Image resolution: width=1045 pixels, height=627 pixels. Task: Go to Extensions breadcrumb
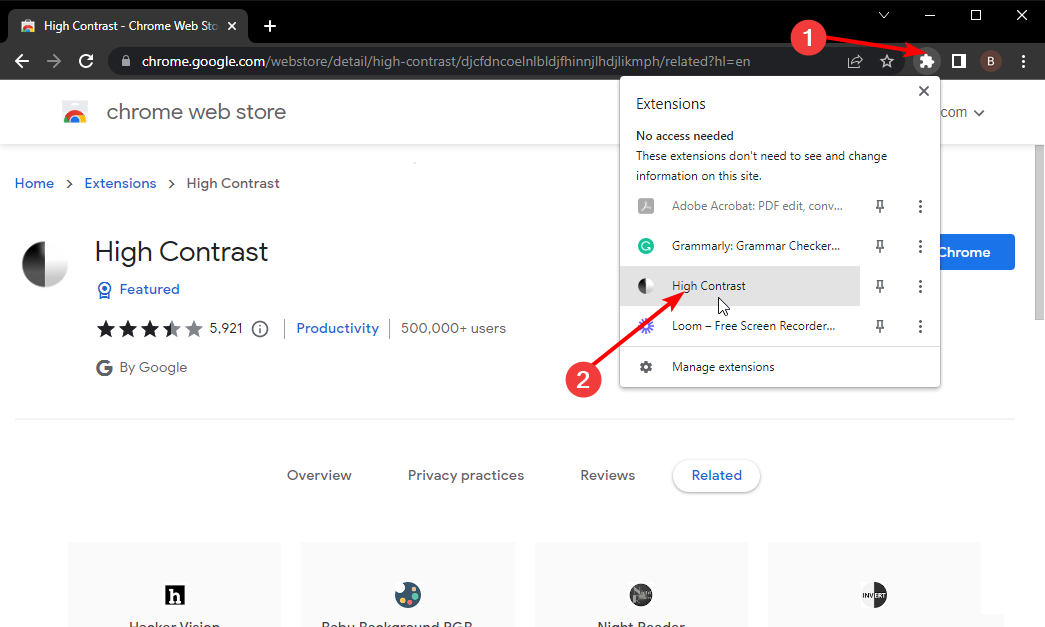[x=120, y=183]
